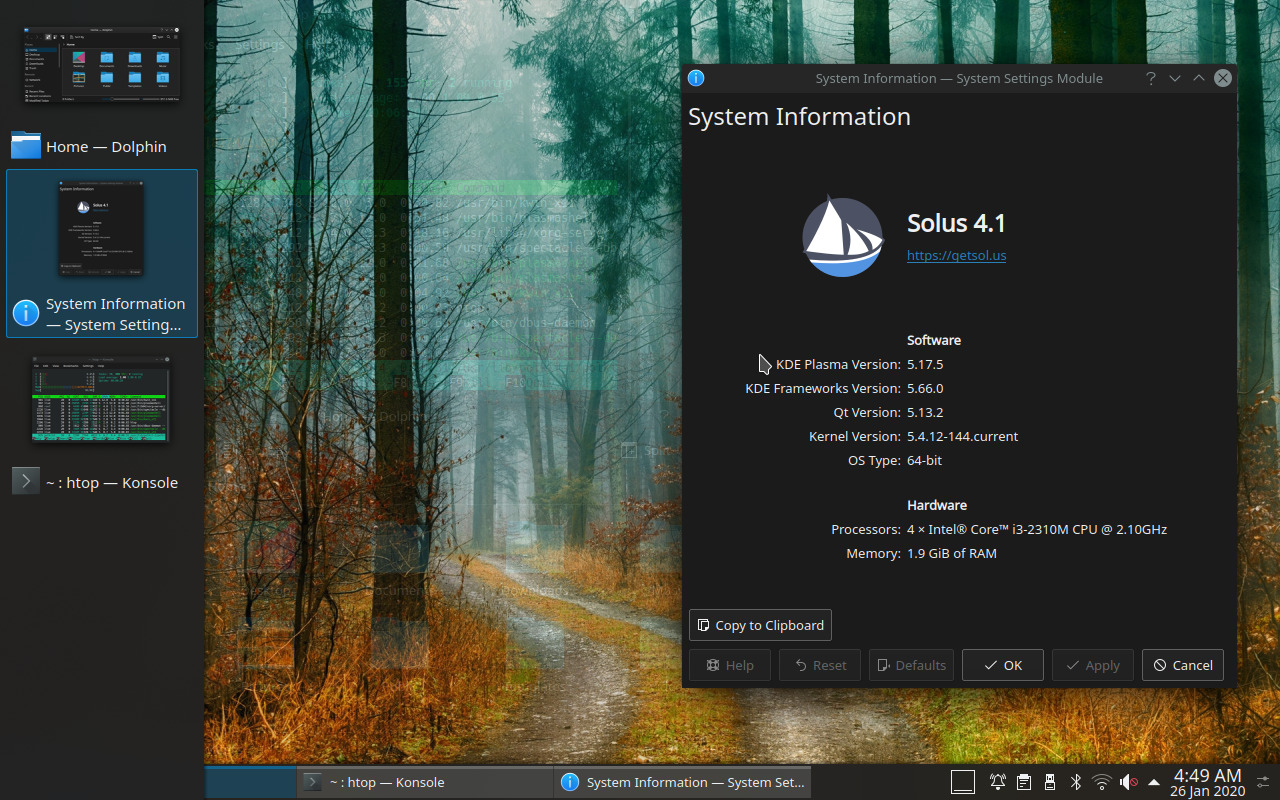
Task: Open the notifications bell in system tray
Action: [x=997, y=782]
